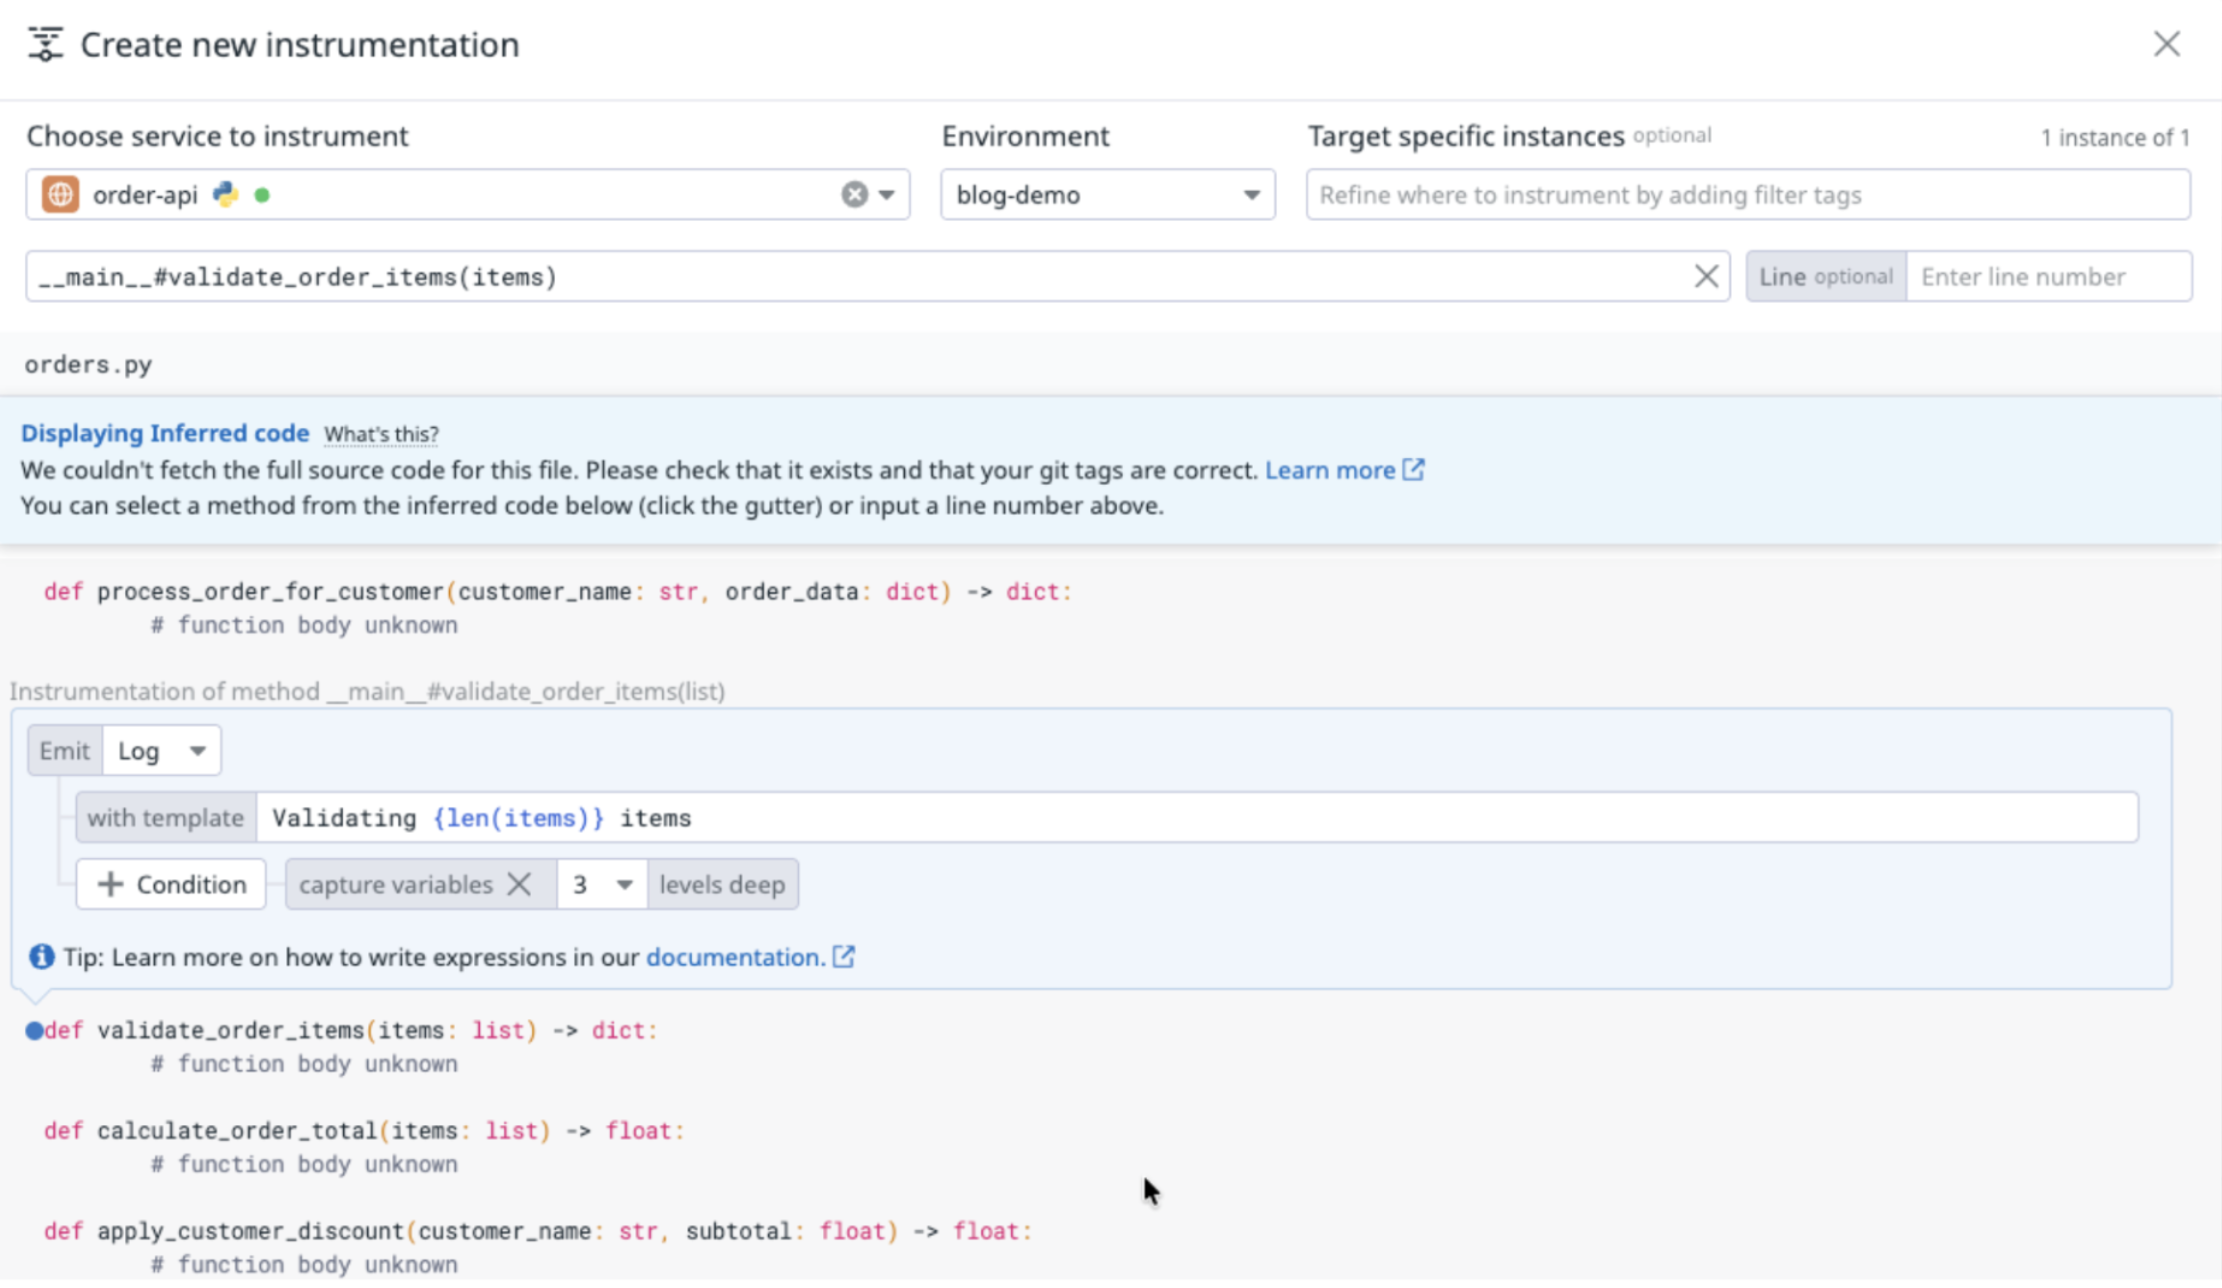Click the Python language icon

pos(226,195)
